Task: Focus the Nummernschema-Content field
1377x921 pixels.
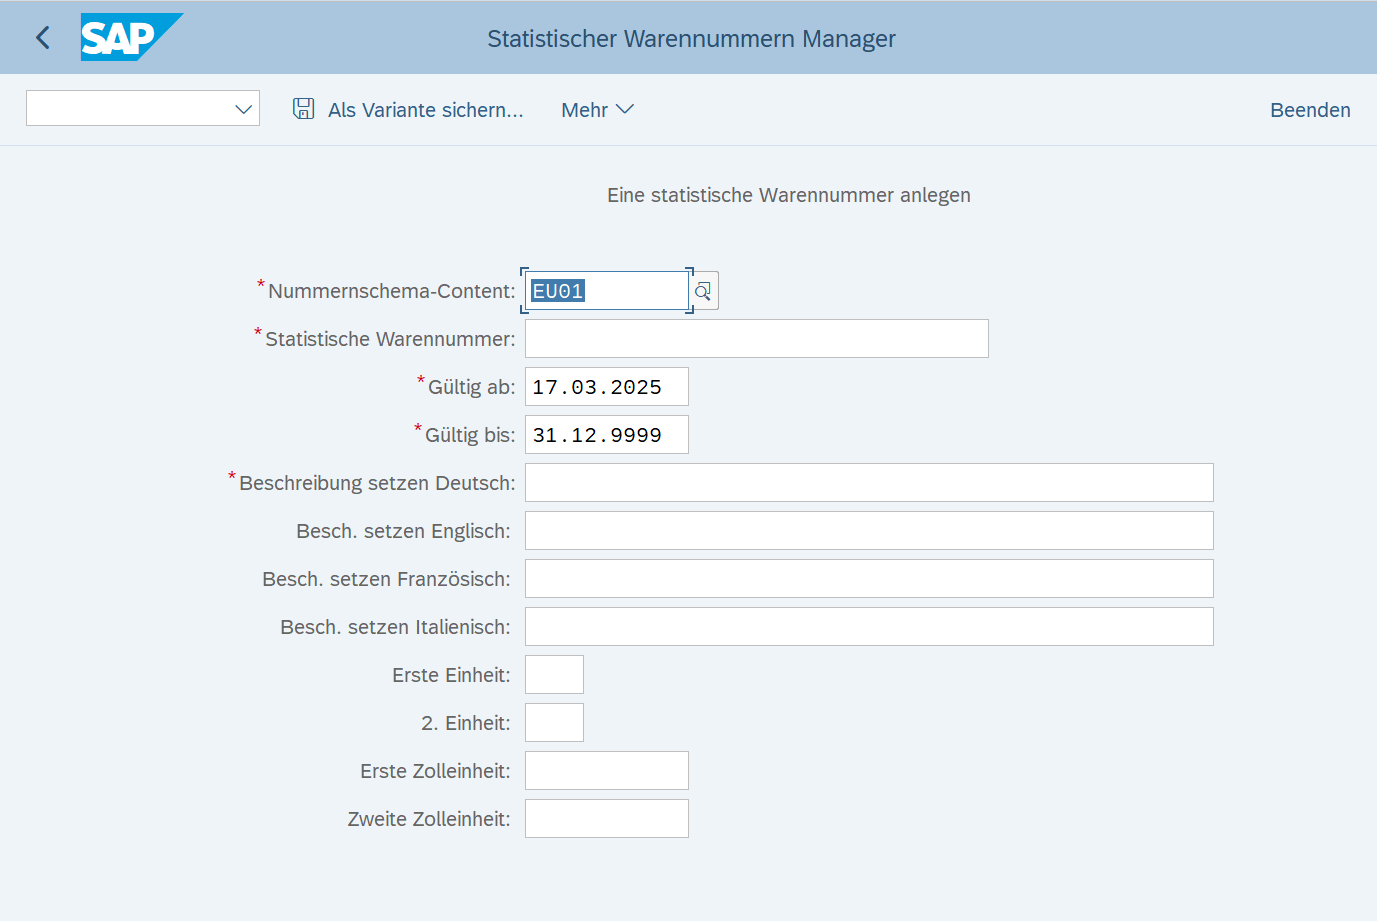Action: point(606,291)
